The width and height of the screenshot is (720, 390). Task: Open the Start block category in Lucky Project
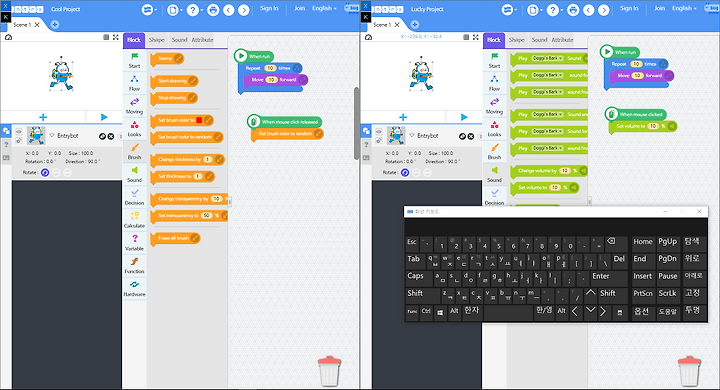point(495,60)
